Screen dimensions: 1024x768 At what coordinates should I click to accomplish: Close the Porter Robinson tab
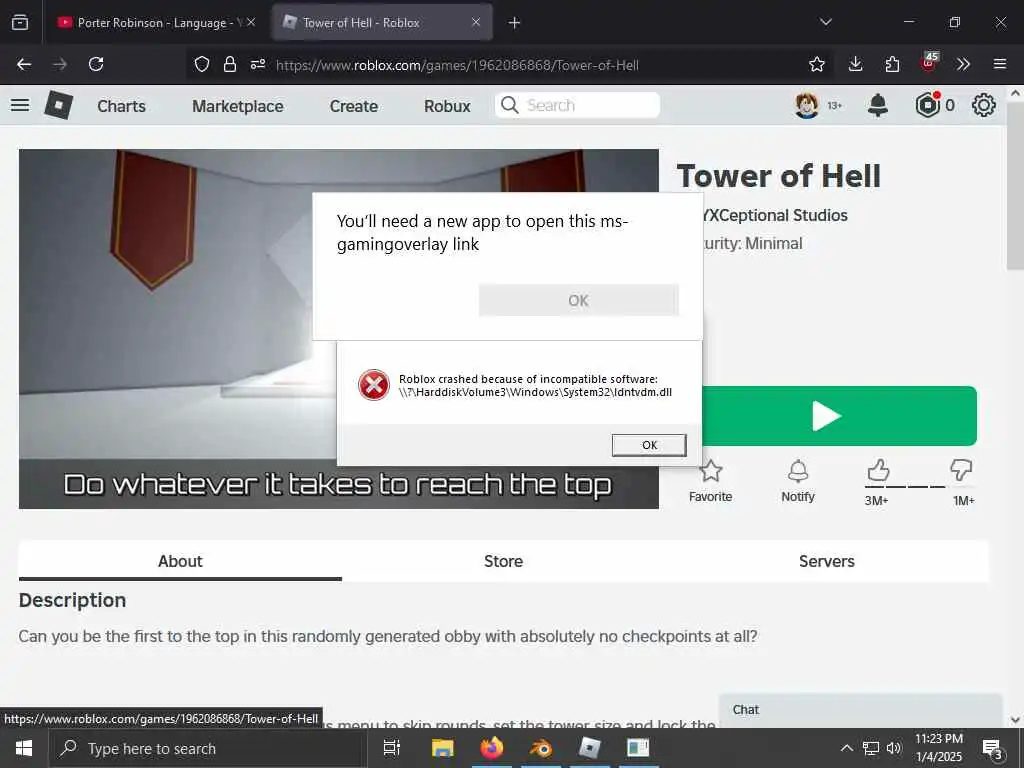251,22
